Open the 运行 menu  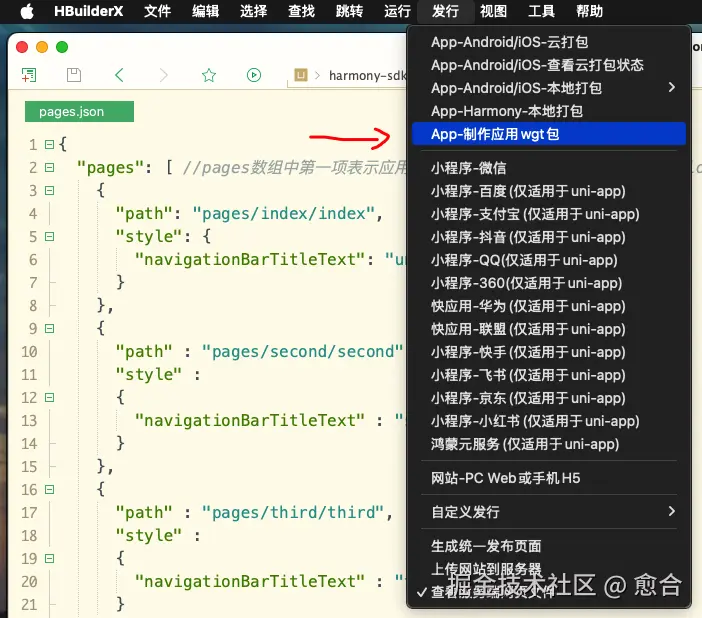[x=397, y=11]
